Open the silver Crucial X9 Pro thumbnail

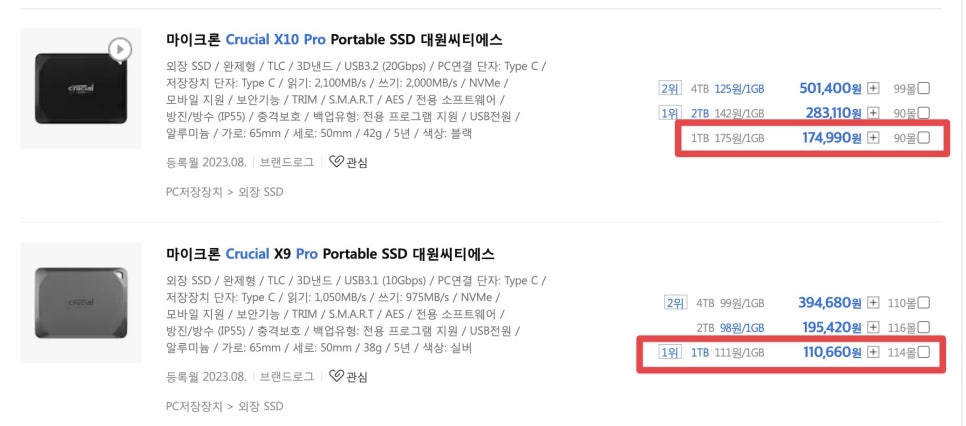[80, 302]
